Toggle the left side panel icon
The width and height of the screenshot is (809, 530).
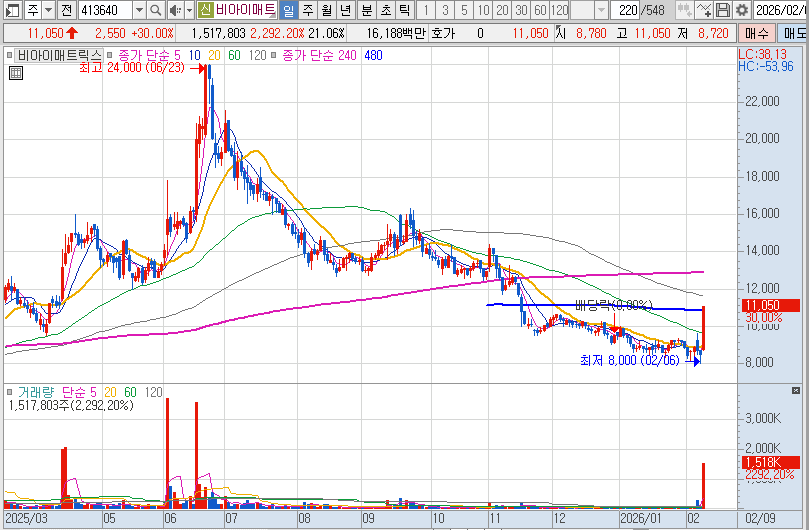pos(12,10)
